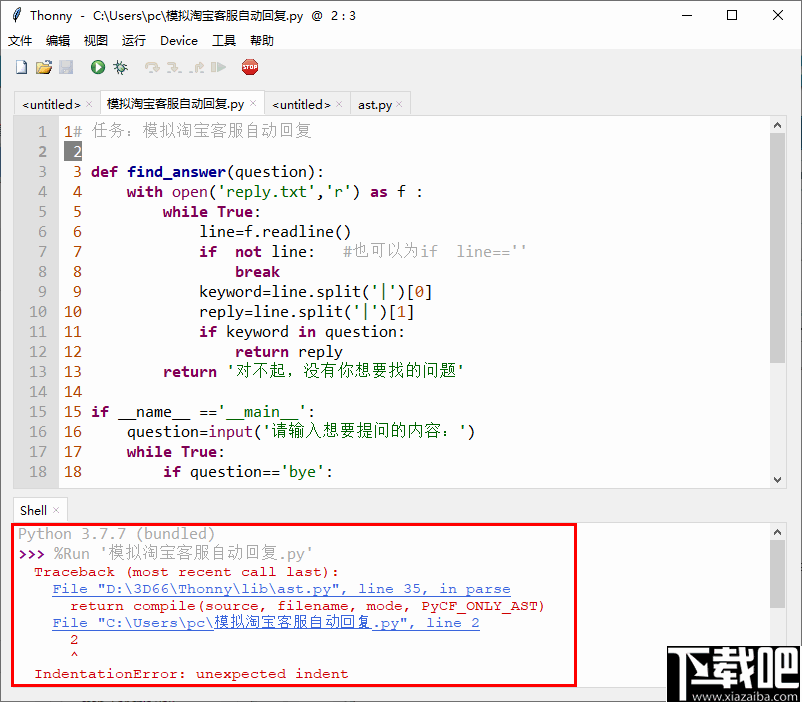802x702 pixels.
Task: Click the Shell vertical scrollbar thumb
Action: (777, 574)
